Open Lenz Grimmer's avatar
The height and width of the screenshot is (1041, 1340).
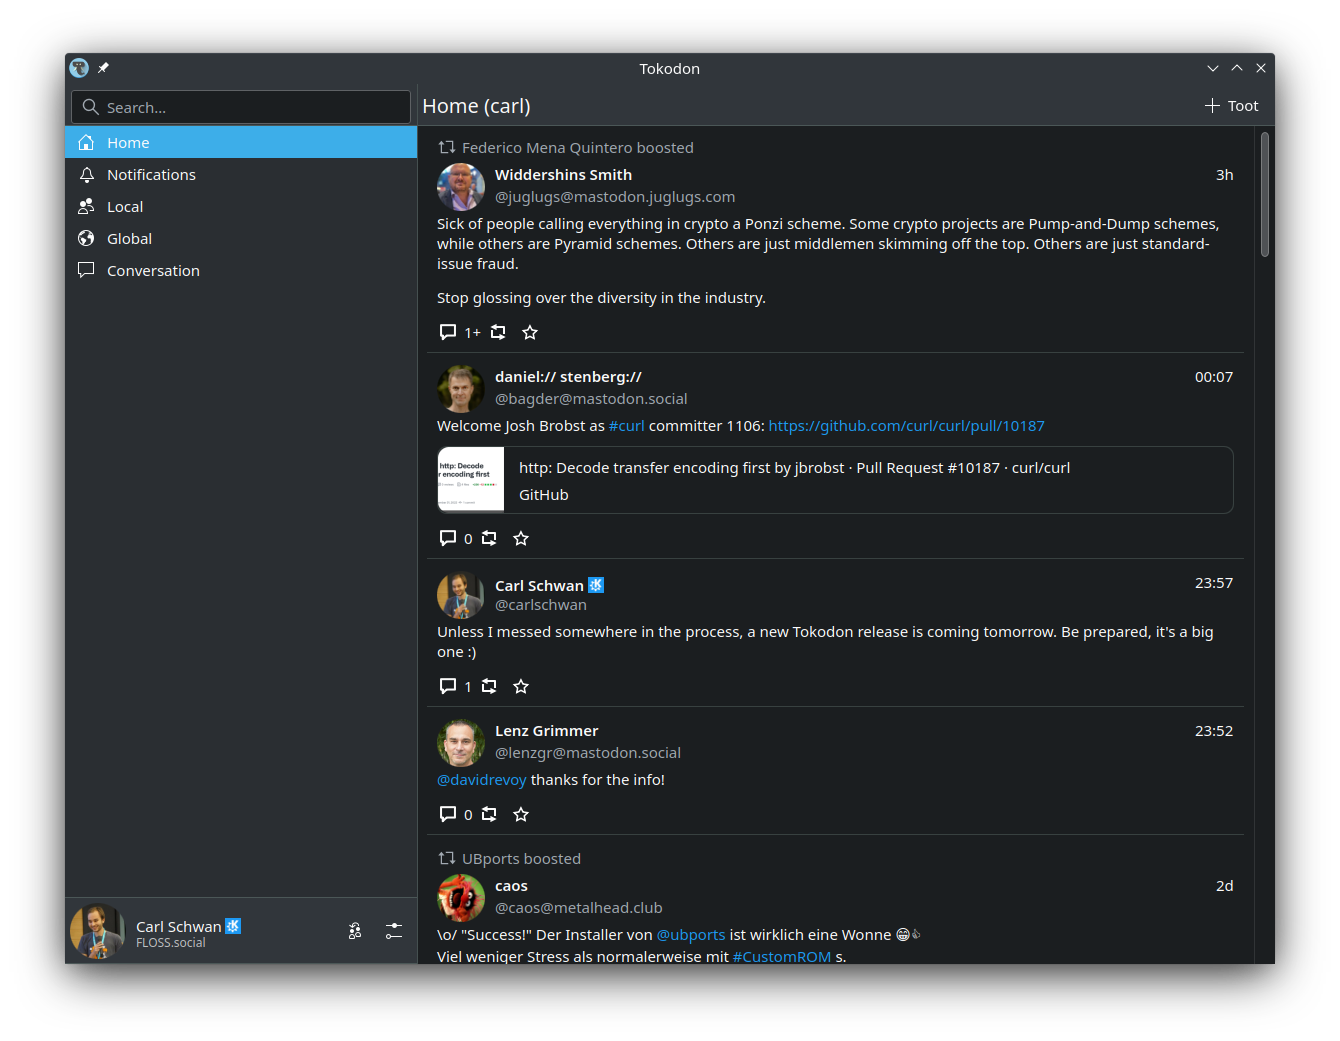pyautogui.click(x=461, y=743)
